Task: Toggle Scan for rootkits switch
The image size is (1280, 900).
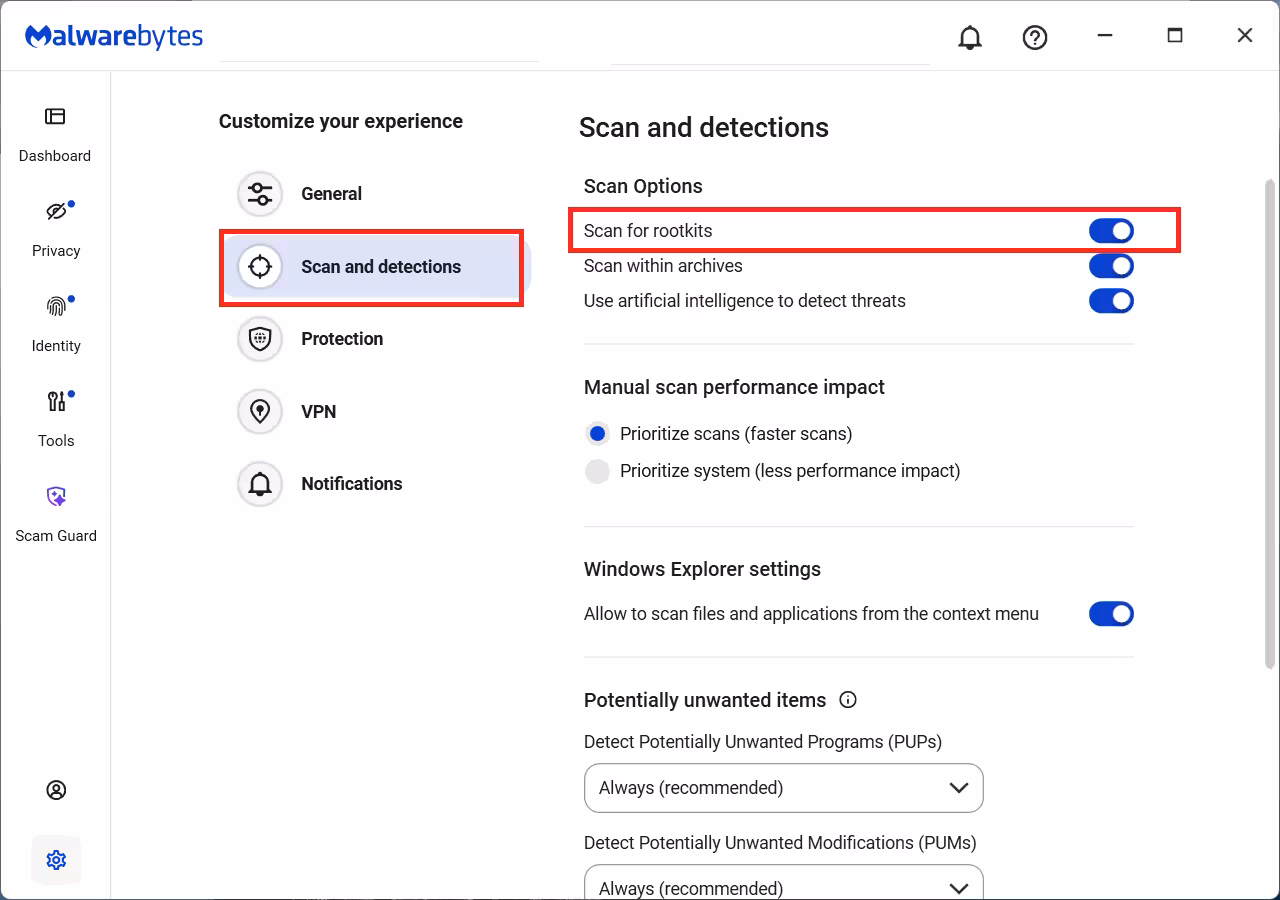Action: pyautogui.click(x=1111, y=231)
